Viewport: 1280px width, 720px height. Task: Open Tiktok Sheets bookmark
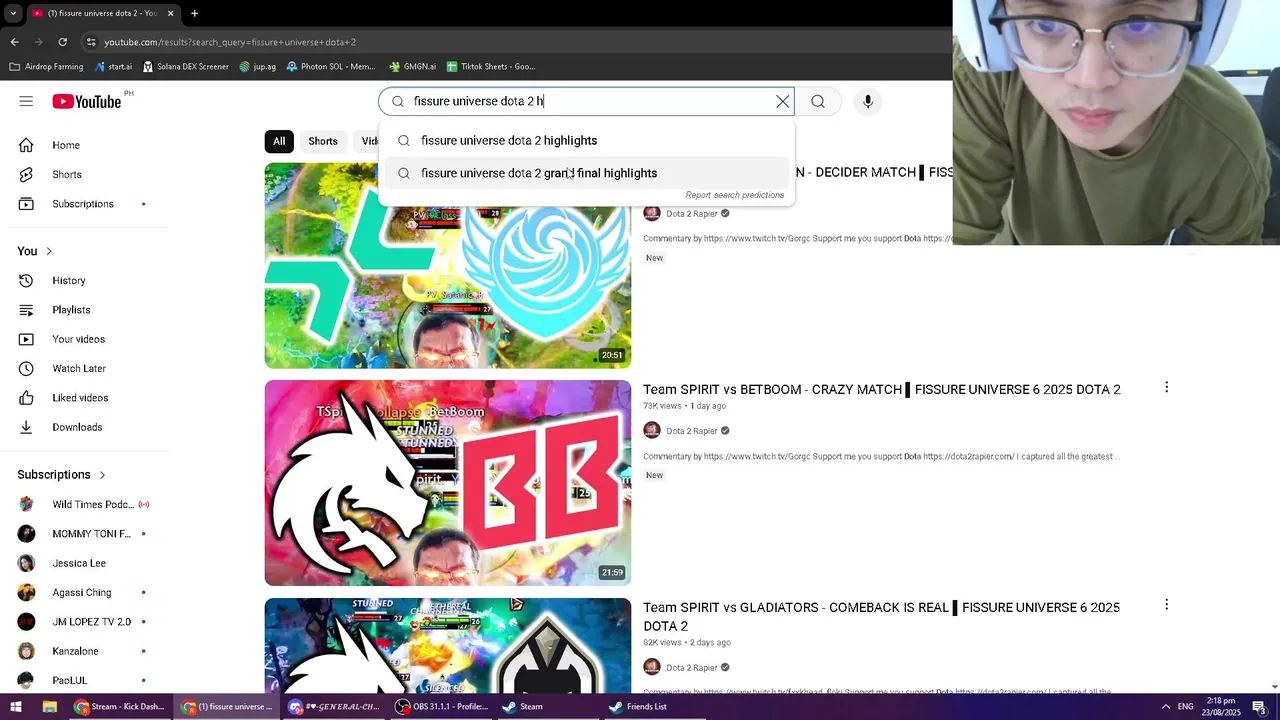pyautogui.click(x=491, y=66)
